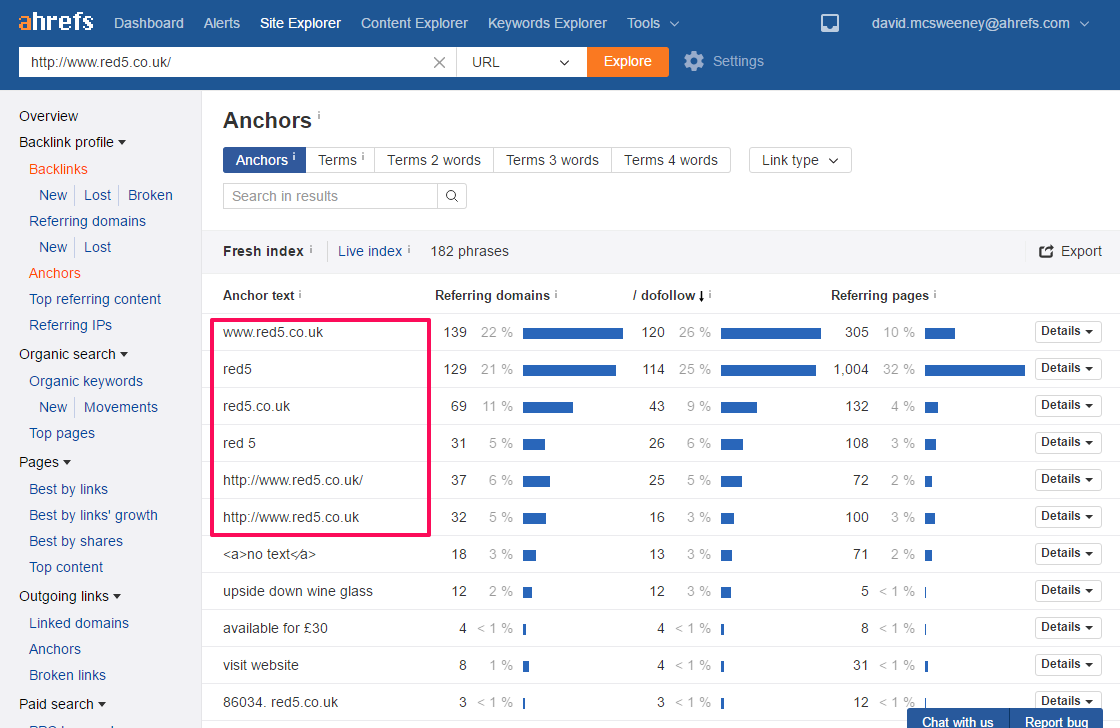Open Movements link
Screen dimensions: 1120x728
coord(121,407)
